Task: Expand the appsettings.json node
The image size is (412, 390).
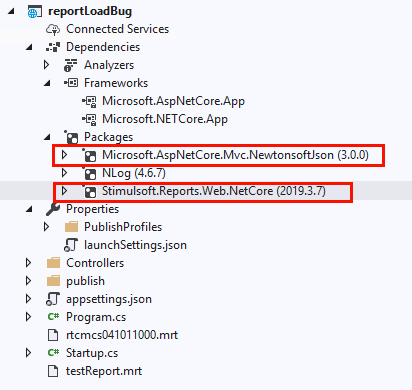Action: [29, 299]
